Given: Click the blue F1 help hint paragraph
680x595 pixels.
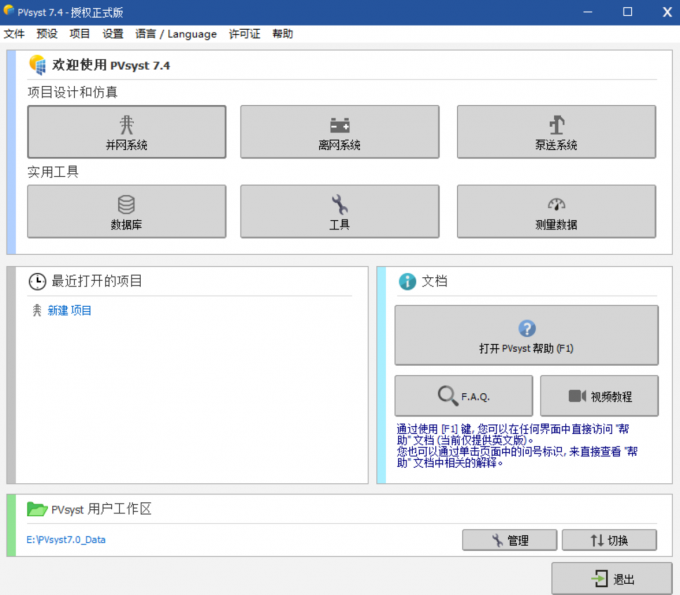Looking at the screenshot, I should [x=517, y=446].
